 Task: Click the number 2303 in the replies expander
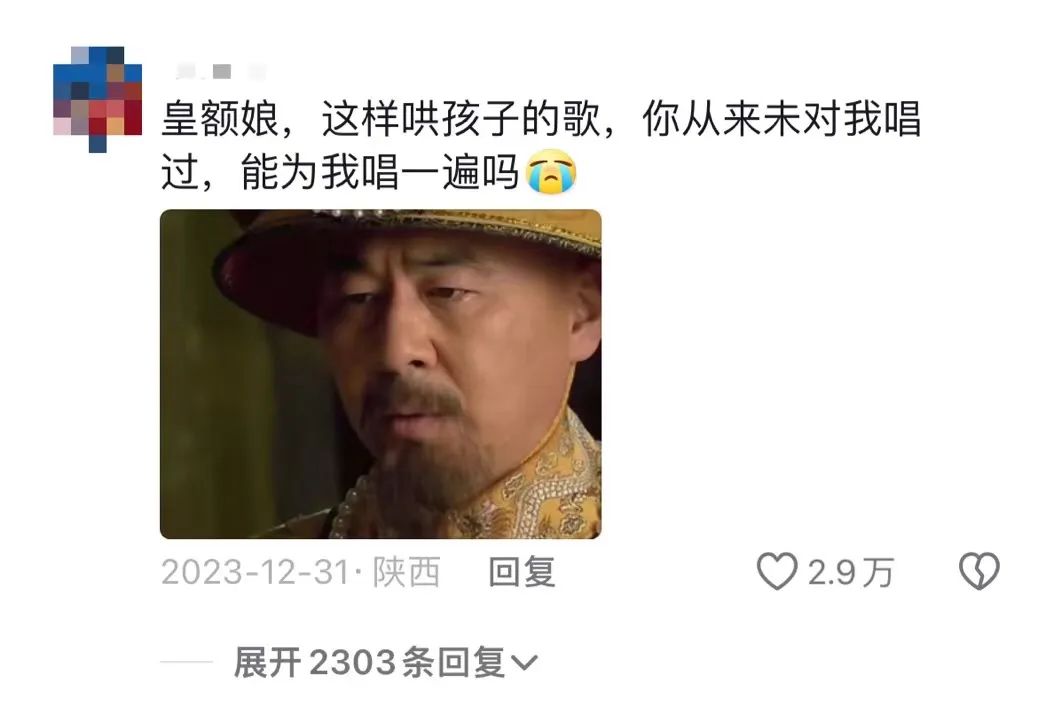pos(353,663)
